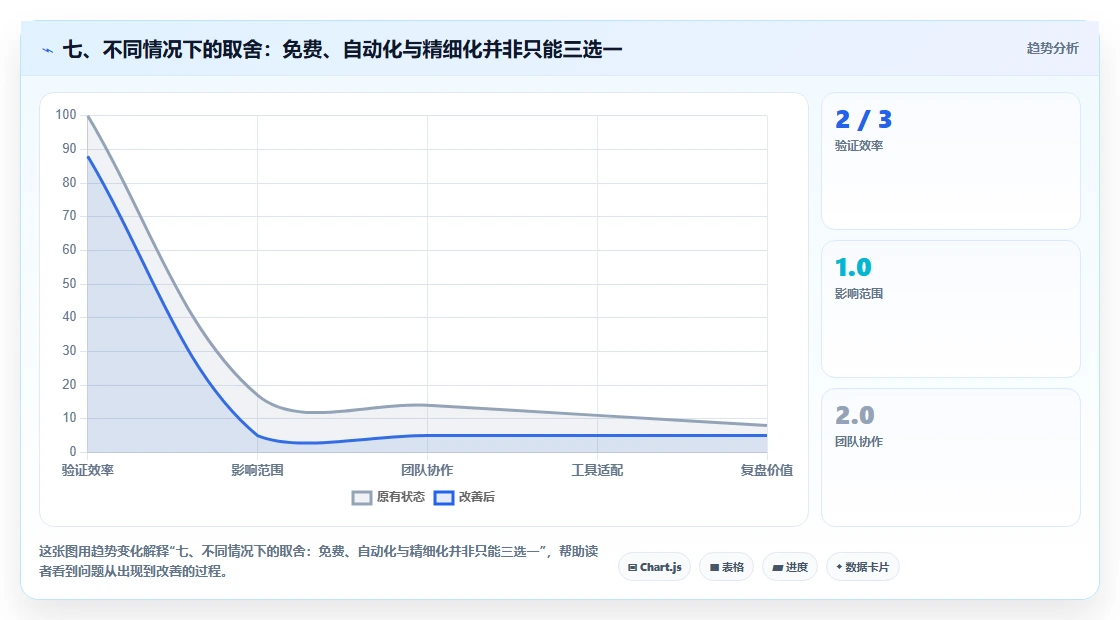
Task: Click the 数据卡片 tag diamond icon
Action: (839, 567)
